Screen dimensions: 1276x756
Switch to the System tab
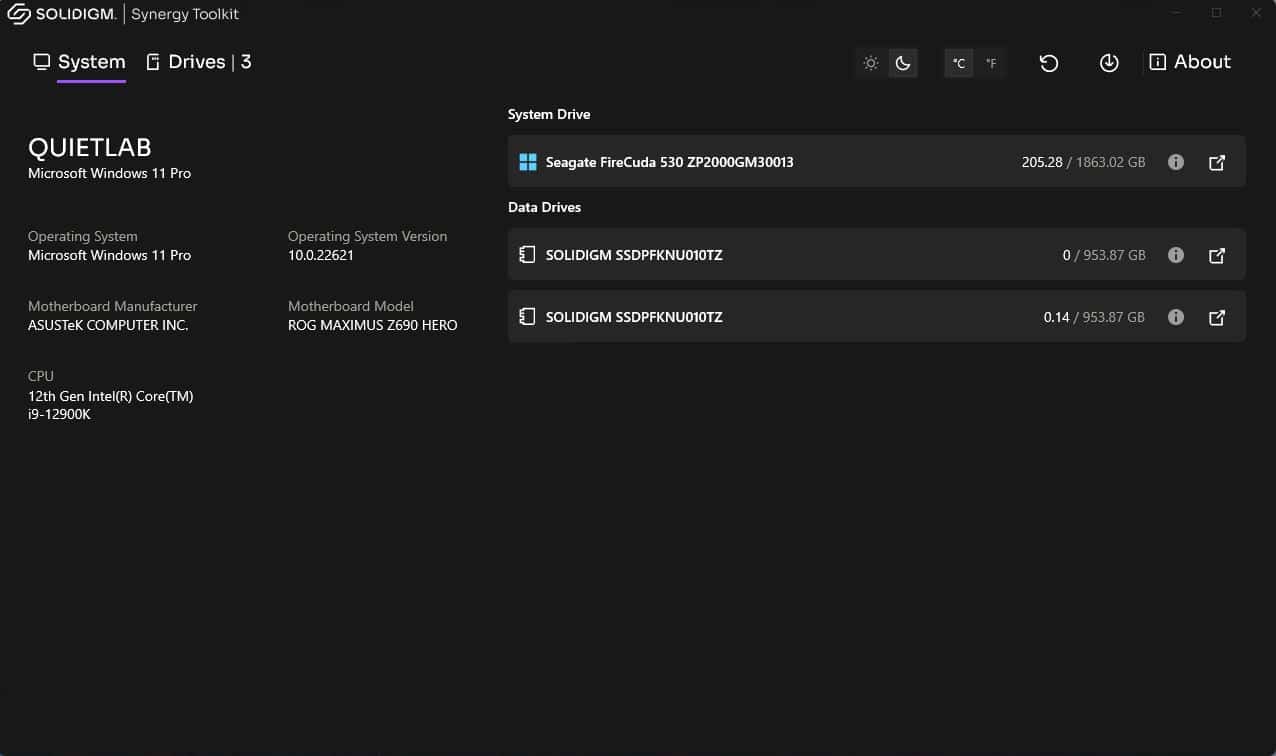point(79,62)
